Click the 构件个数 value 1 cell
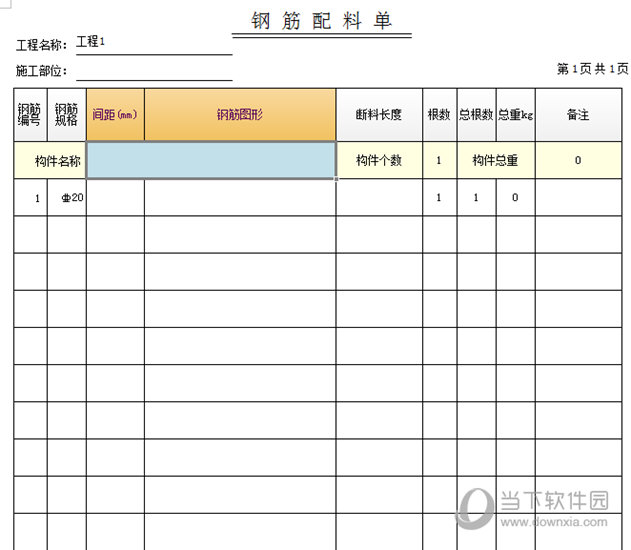Viewport: 631px width, 550px height. click(439, 160)
